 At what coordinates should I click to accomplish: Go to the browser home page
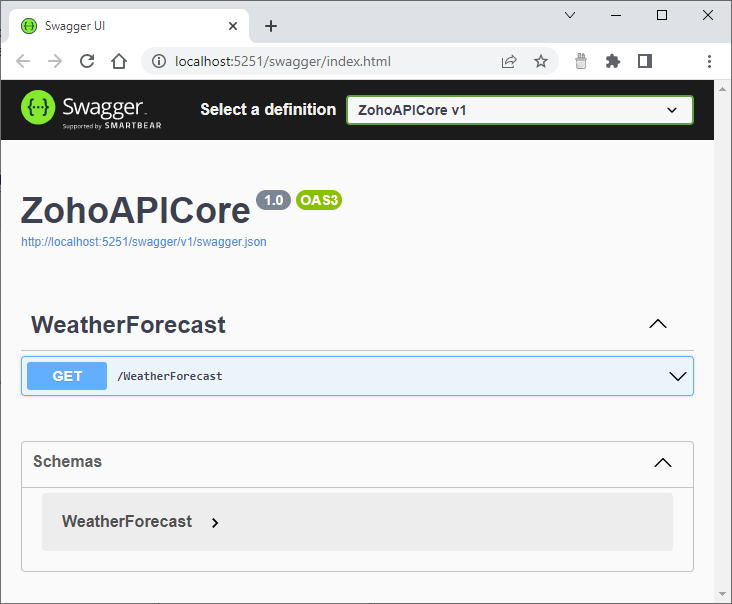[119, 61]
